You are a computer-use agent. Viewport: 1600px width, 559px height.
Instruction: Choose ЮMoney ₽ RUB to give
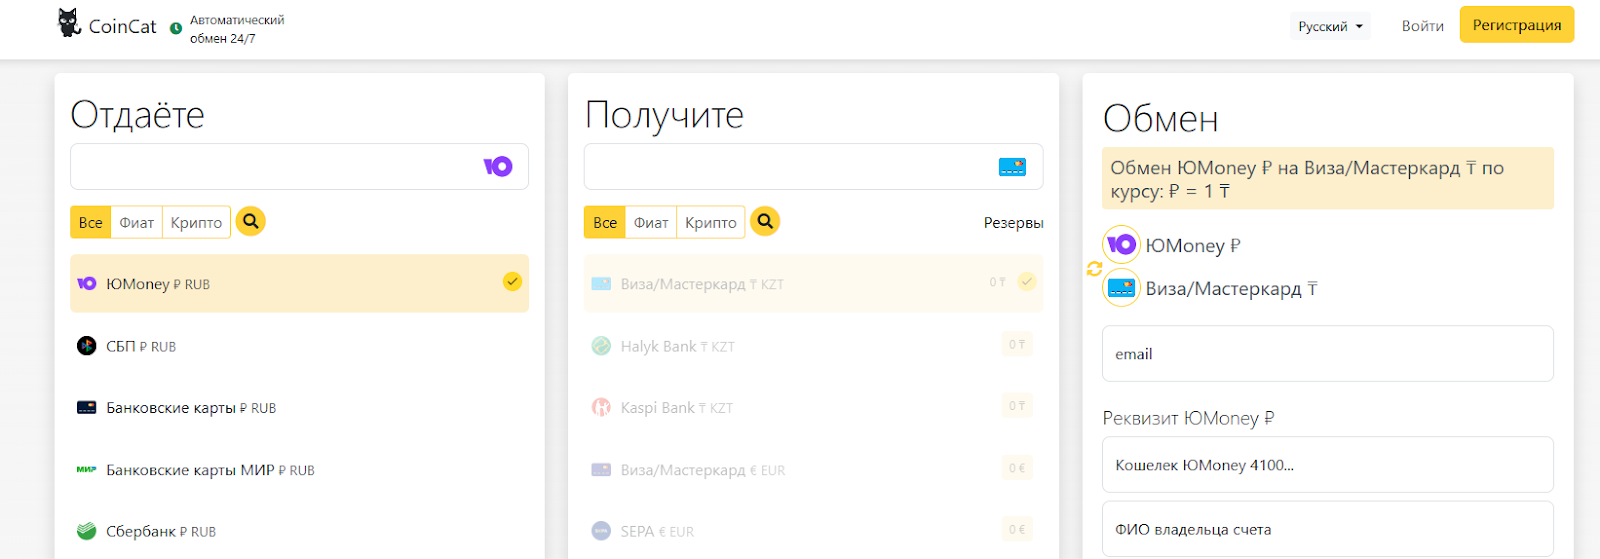tap(299, 283)
